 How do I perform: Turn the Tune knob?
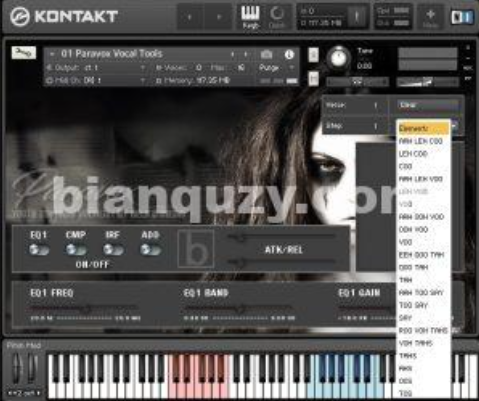[x=339, y=58]
